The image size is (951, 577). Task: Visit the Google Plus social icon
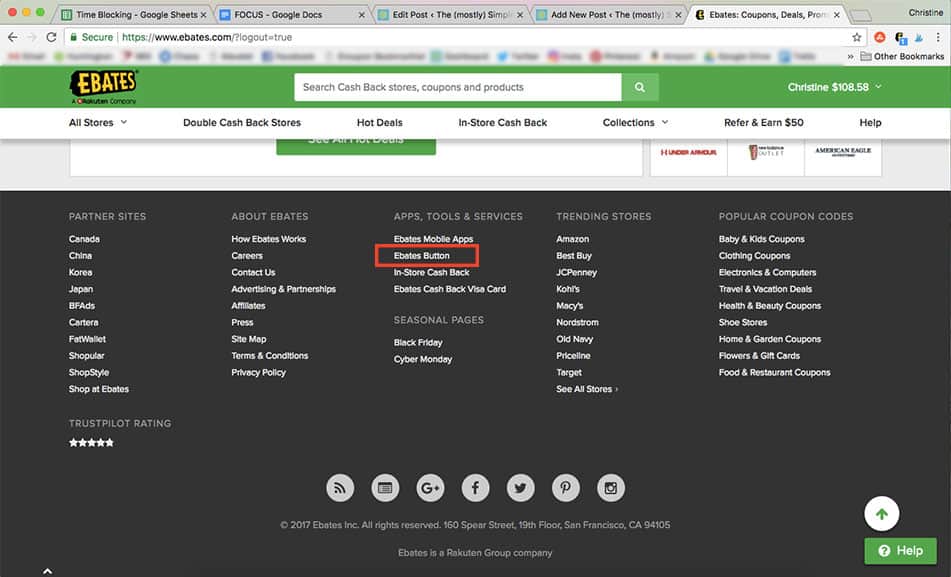coord(430,488)
